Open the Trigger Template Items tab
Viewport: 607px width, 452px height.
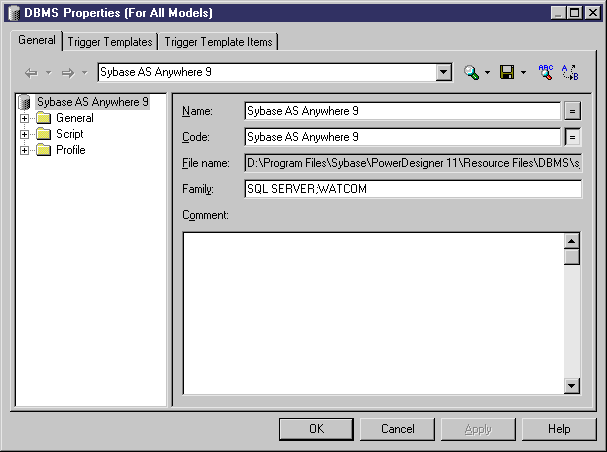218,42
